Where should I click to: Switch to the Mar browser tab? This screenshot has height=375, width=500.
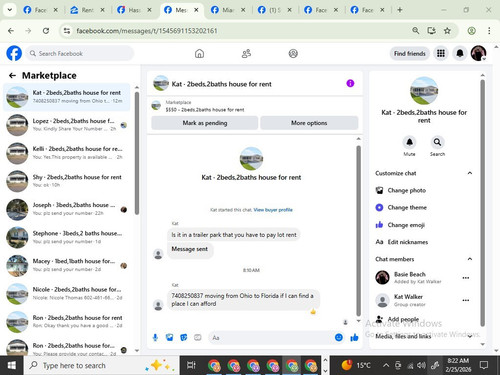point(228,10)
